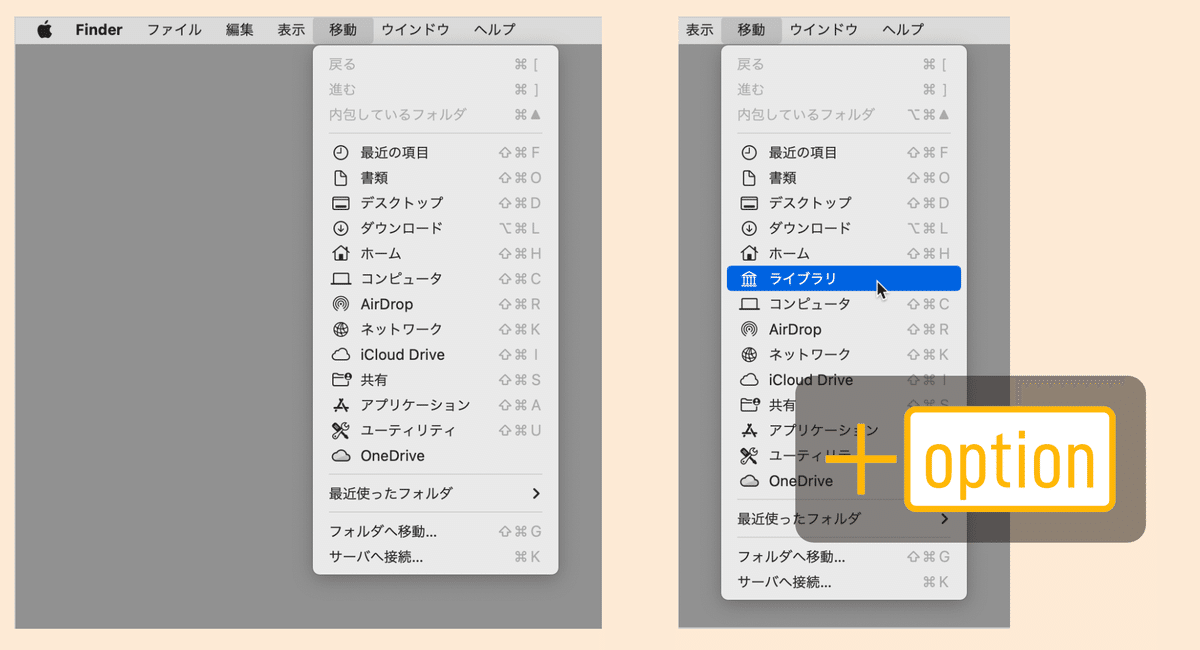Viewport: 1200px width, 650px height.
Task: Open 表示 in the right screenshot's menu bar
Action: (x=700, y=30)
